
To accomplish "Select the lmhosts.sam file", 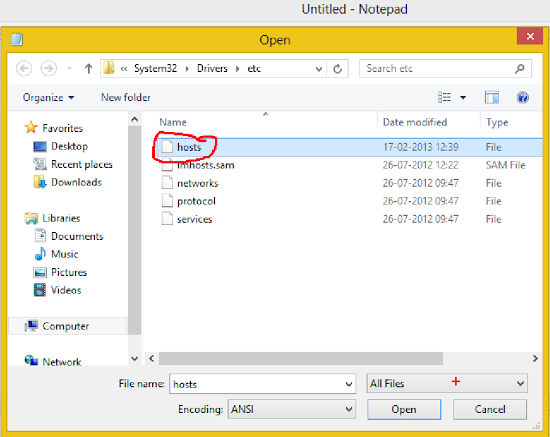I will click(206, 165).
